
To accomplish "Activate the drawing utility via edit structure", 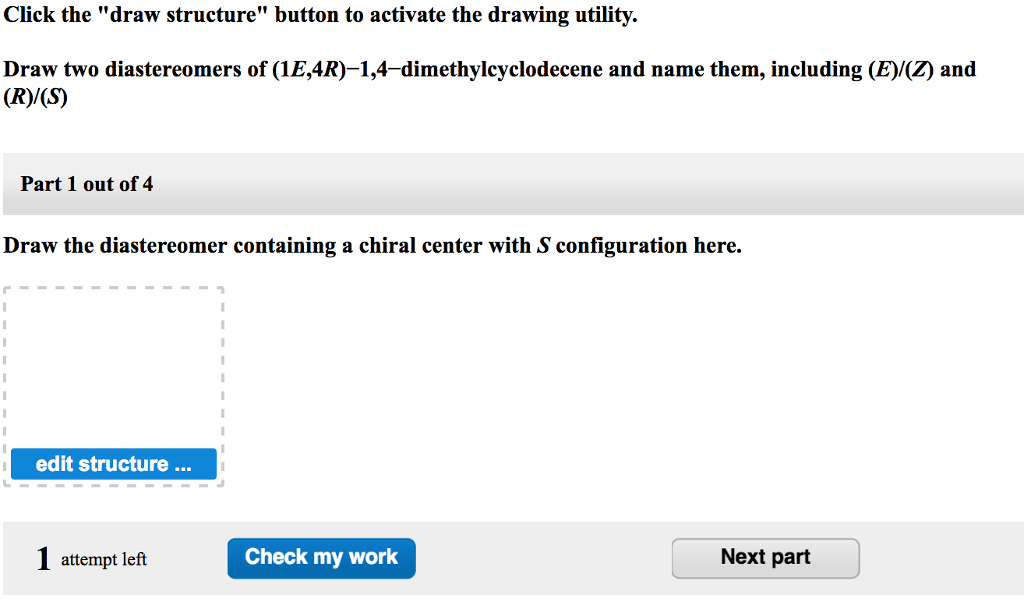I will click(x=114, y=463).
